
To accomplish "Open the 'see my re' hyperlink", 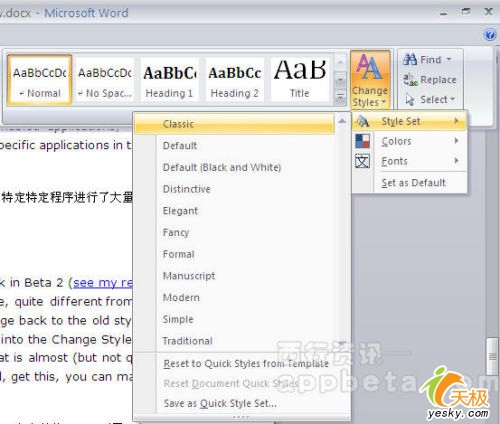I will click(x=103, y=283).
